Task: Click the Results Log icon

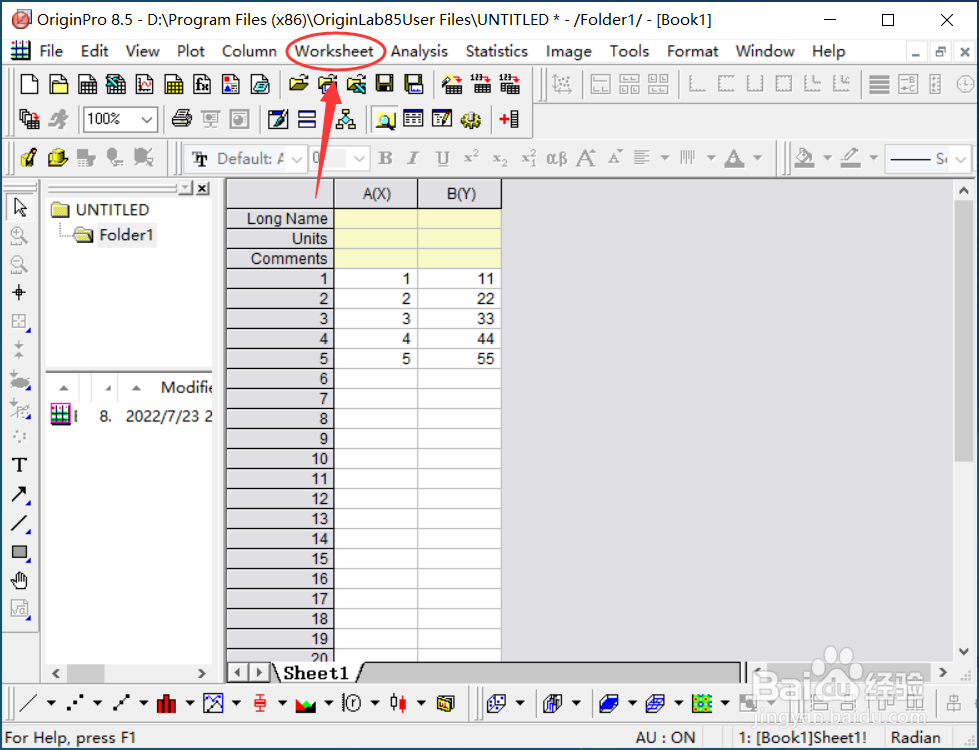Action: (x=413, y=119)
